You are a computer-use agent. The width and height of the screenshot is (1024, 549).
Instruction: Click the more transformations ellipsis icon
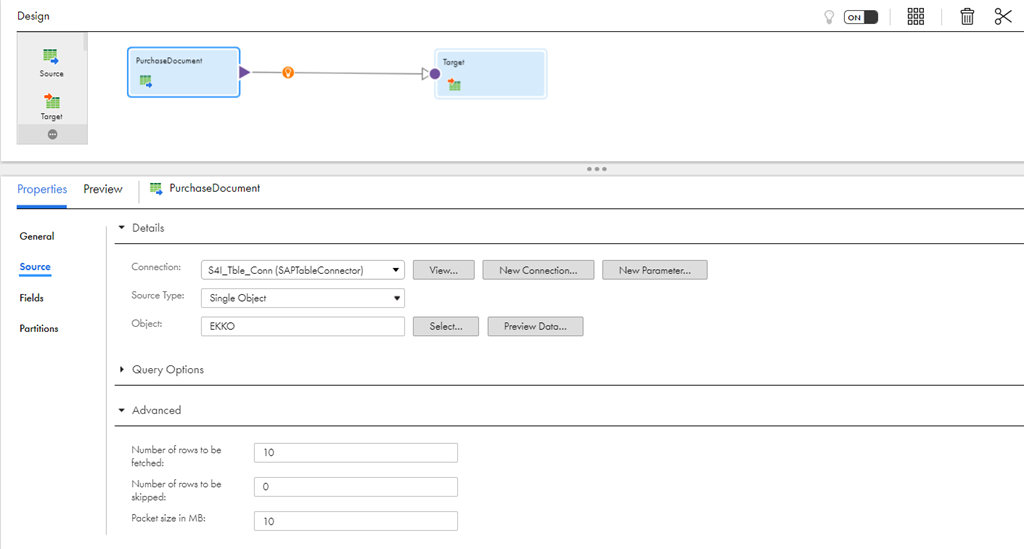click(52, 134)
